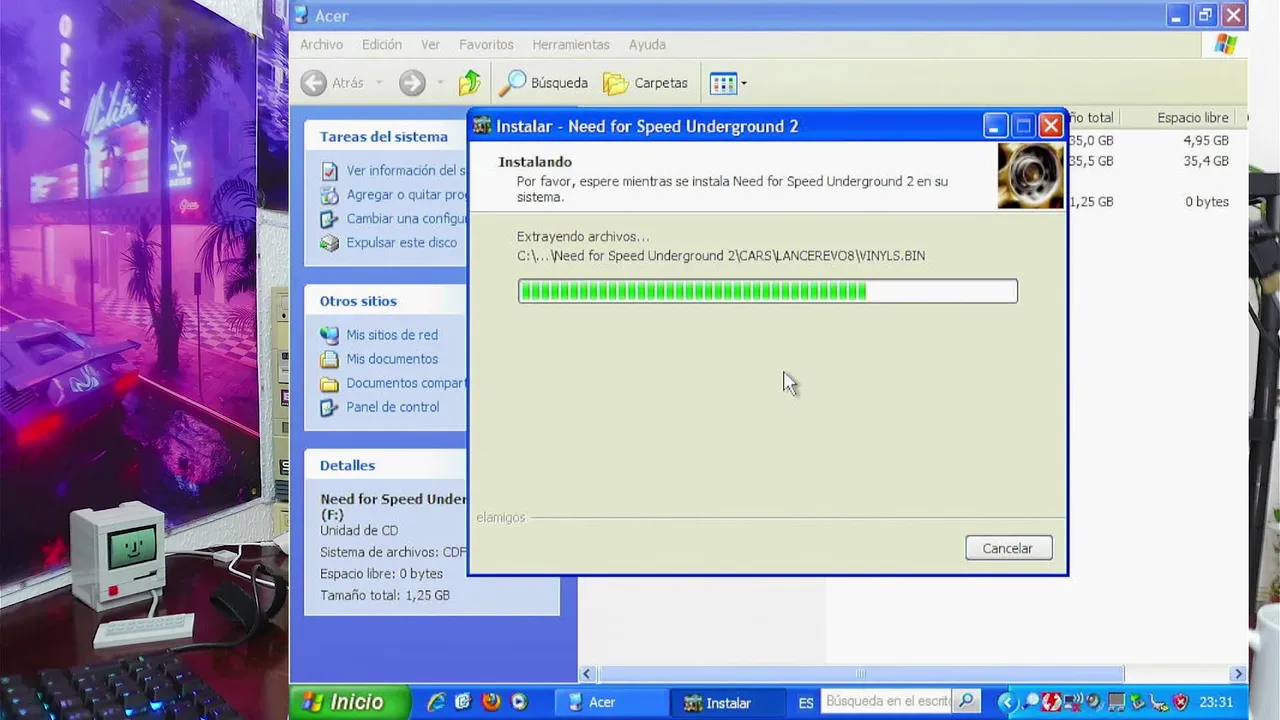Image resolution: width=1280 pixels, height=720 pixels.
Task: Go up one folder level icon
Action: click(470, 83)
